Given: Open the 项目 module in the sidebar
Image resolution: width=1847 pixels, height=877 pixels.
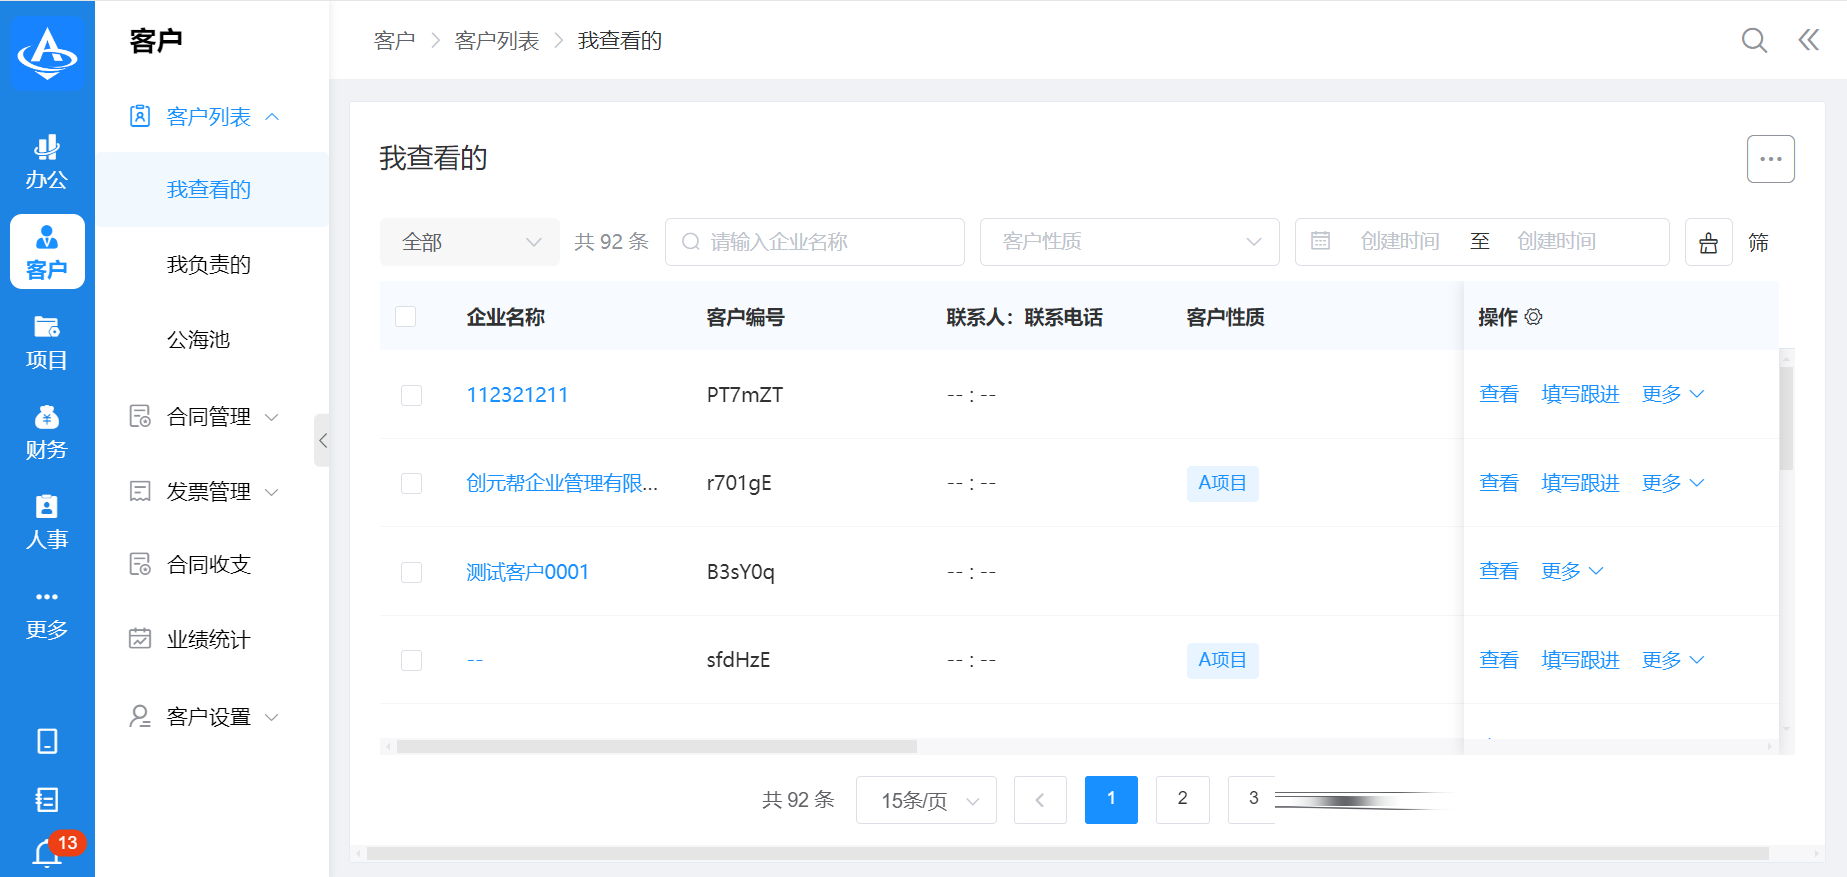Looking at the screenshot, I should click(x=47, y=342).
